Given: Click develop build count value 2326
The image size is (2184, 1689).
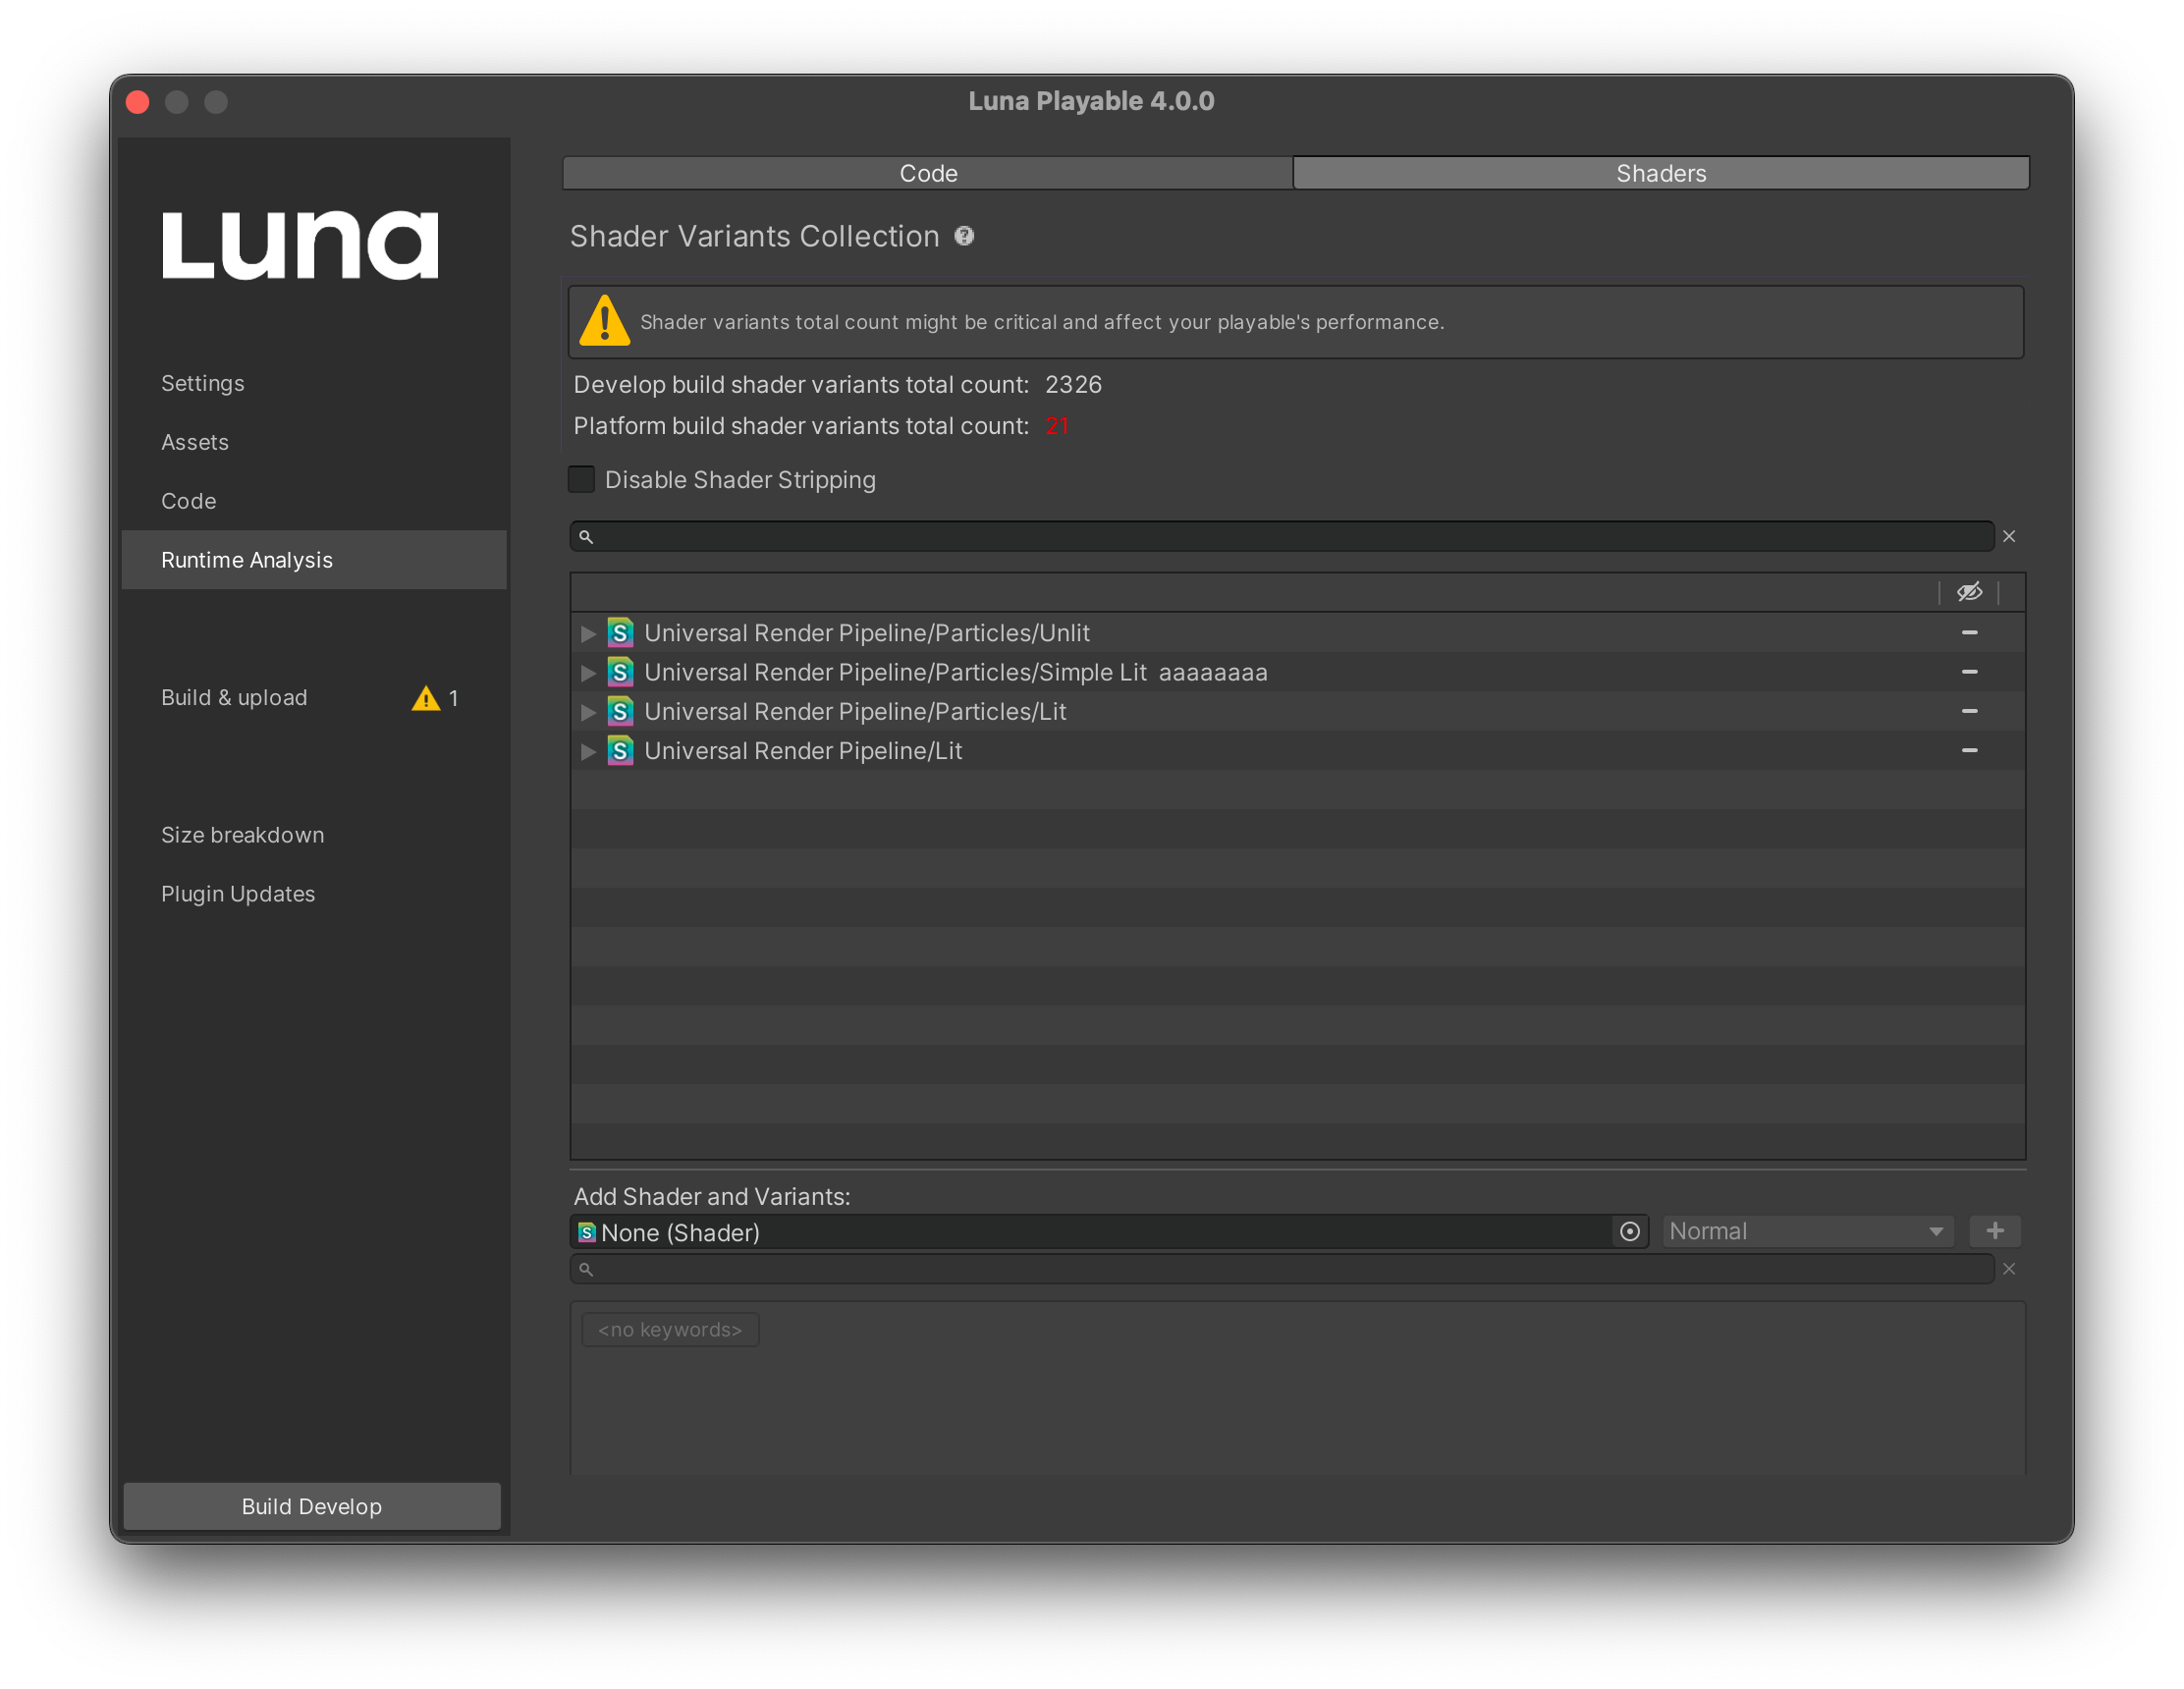Looking at the screenshot, I should click(x=1073, y=385).
